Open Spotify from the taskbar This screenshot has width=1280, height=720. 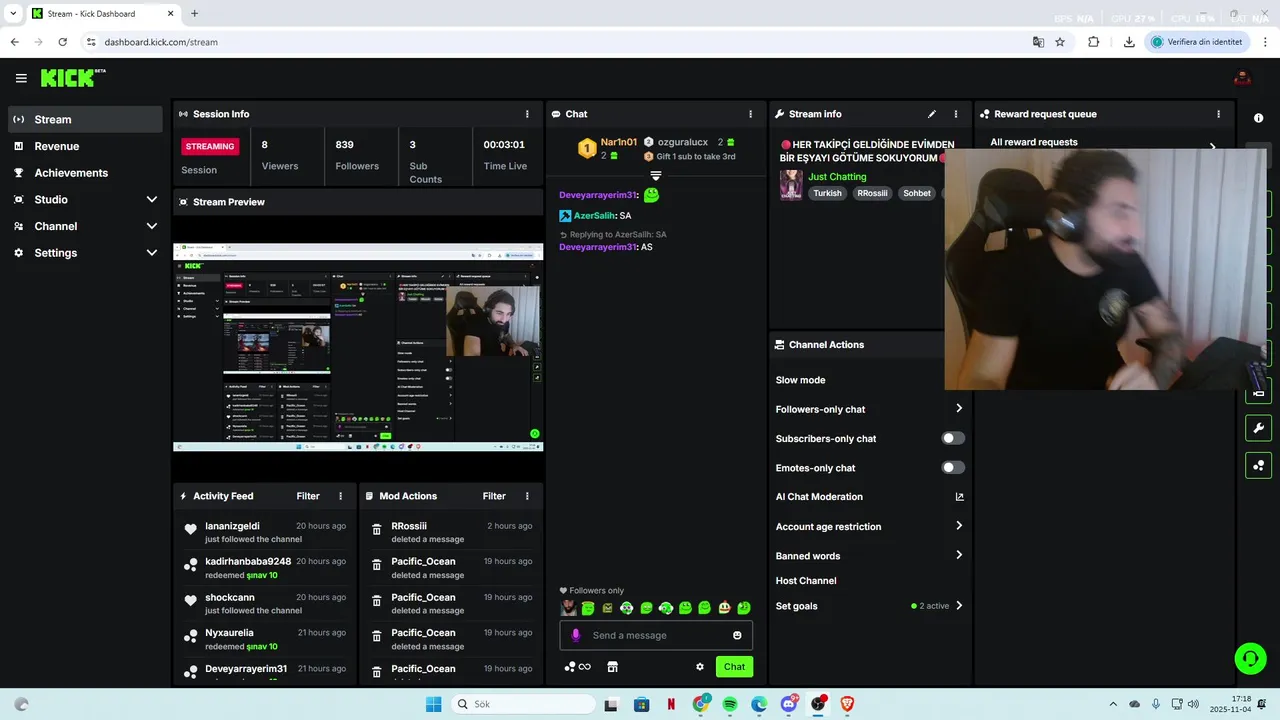coord(730,704)
